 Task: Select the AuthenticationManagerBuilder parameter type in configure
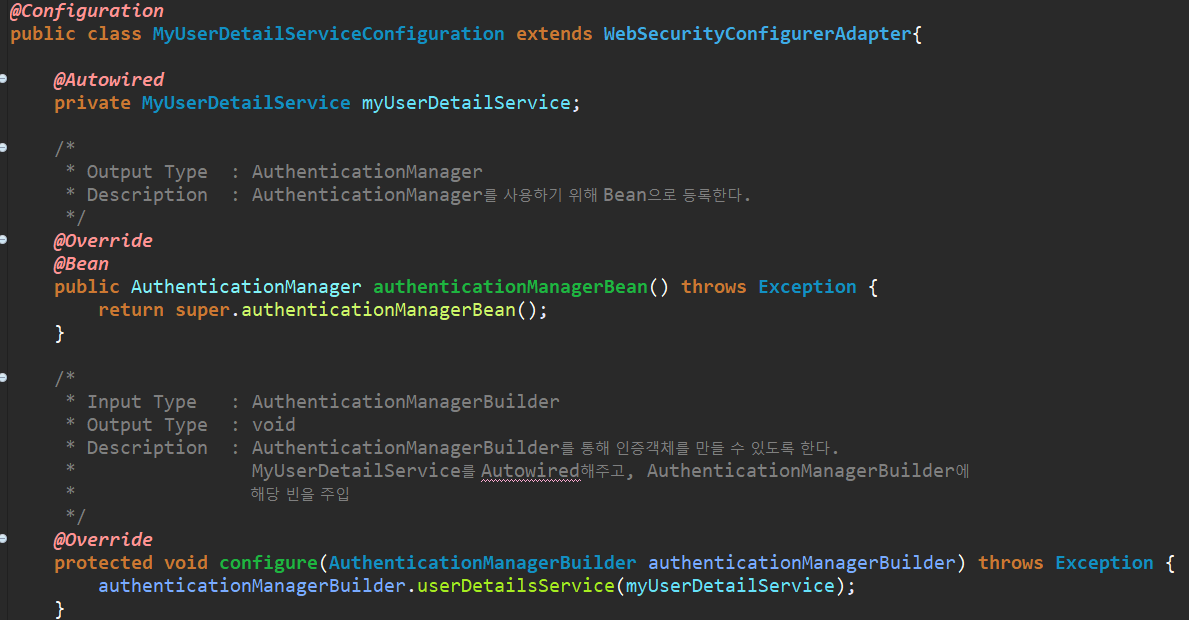[482, 563]
